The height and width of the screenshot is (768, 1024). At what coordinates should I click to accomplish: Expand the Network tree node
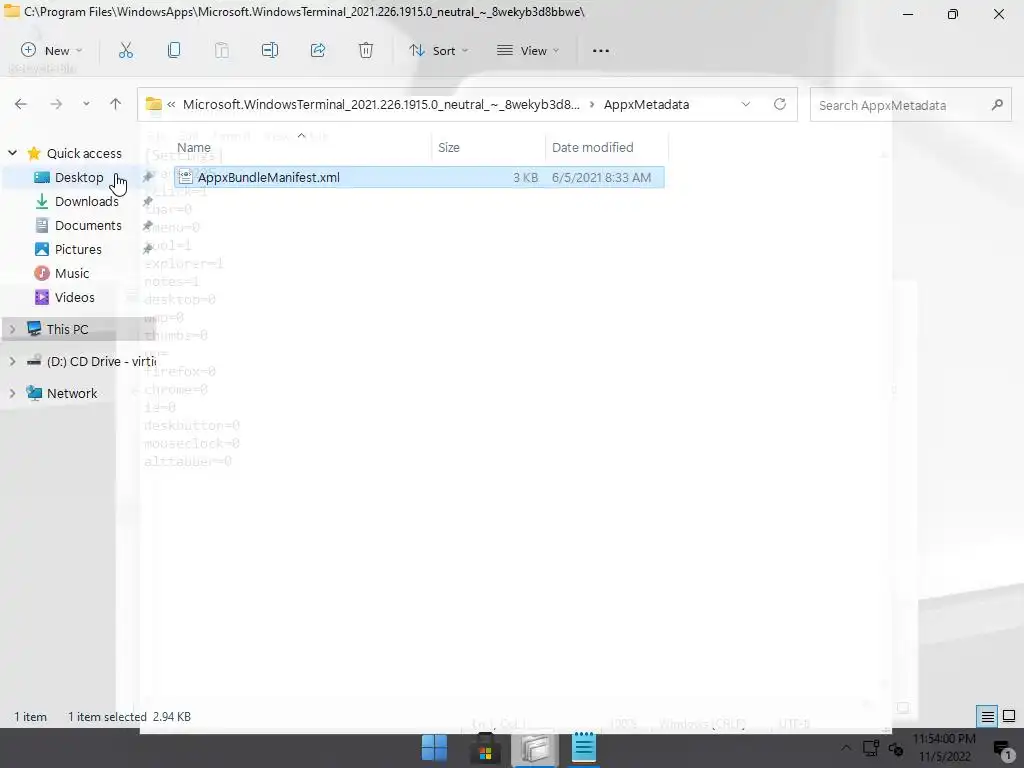click(x=12, y=393)
